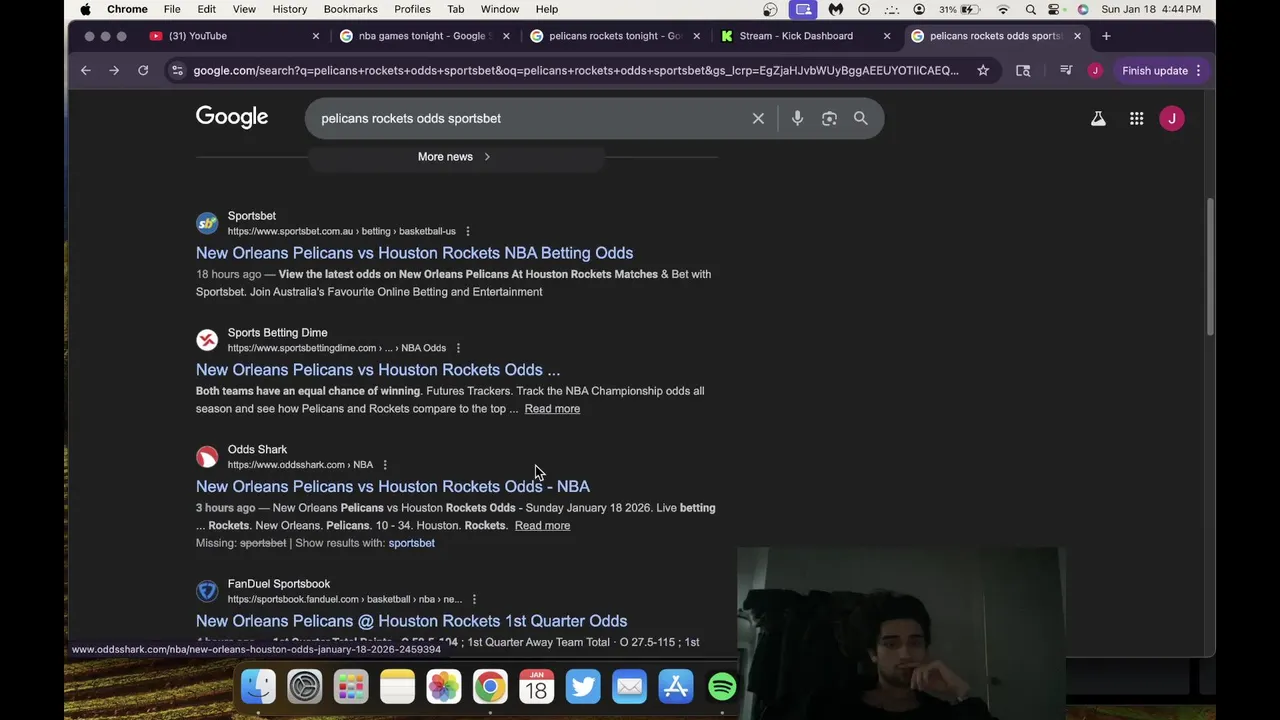Viewport: 1280px width, 720px height.
Task: Go back to the previous page
Action: pyautogui.click(x=85, y=71)
